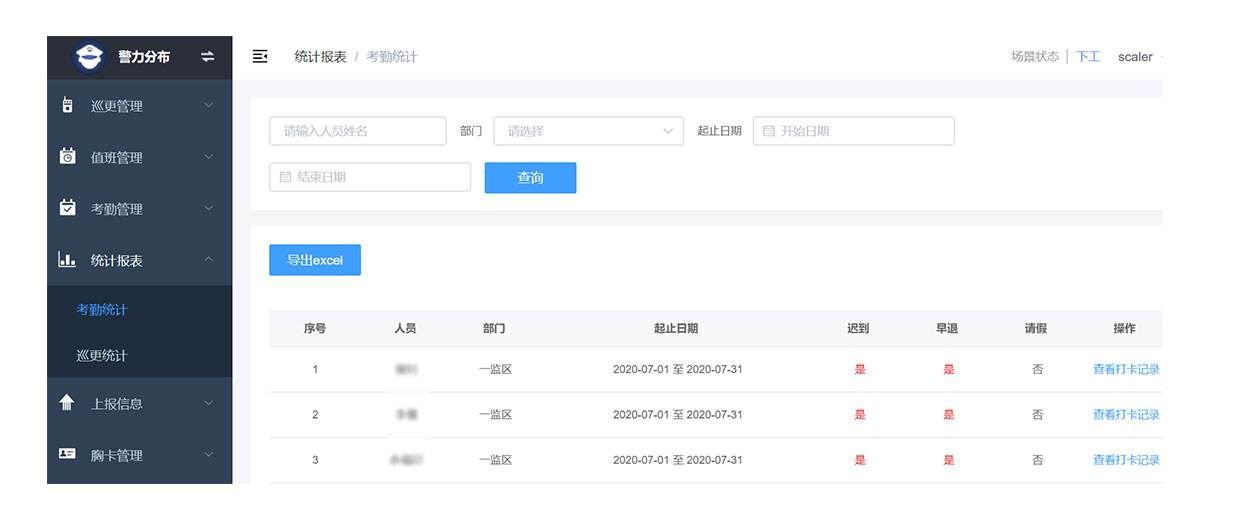Viewport: 1257px width, 522px height.
Task: Click the 导出excel button
Action: tap(315, 260)
